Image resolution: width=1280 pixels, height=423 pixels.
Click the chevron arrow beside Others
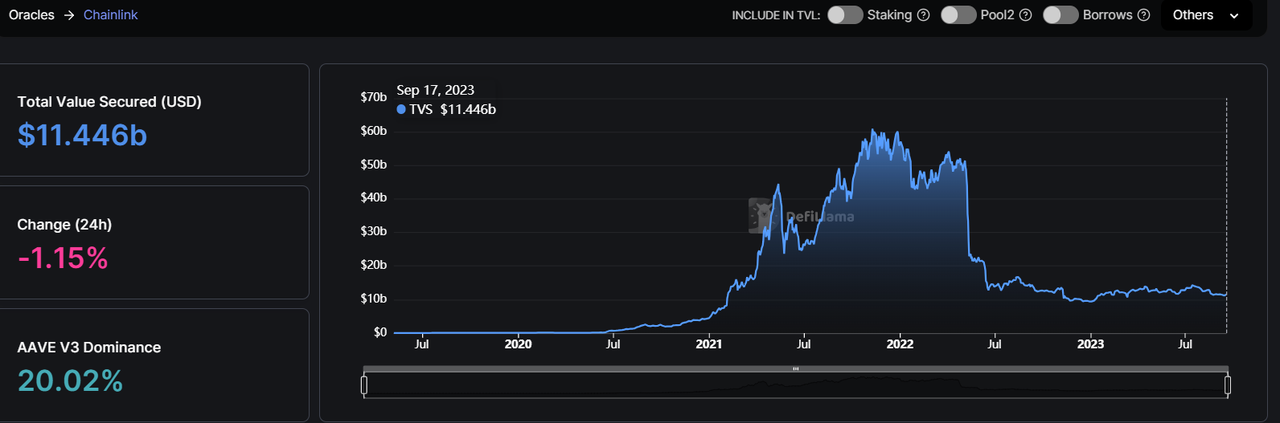point(1233,16)
